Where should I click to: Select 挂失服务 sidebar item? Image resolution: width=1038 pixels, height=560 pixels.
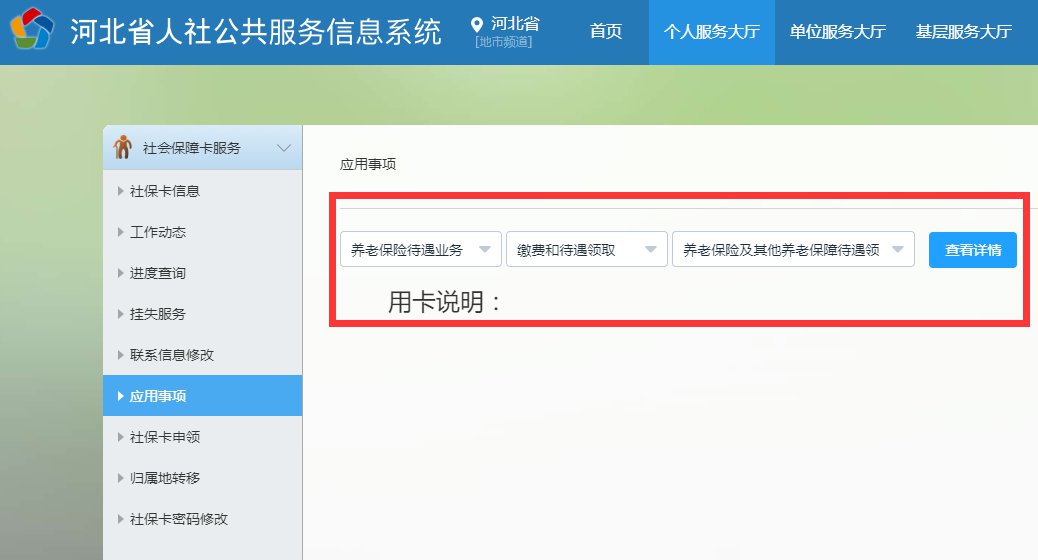coord(203,314)
